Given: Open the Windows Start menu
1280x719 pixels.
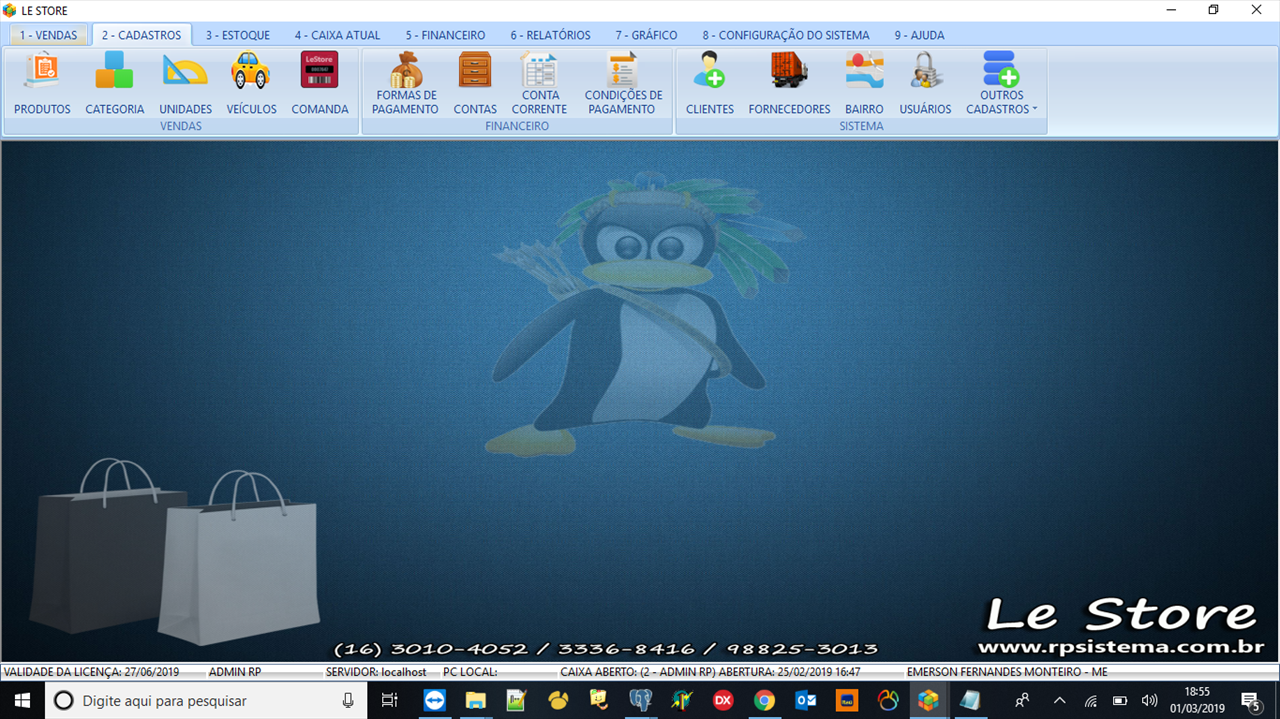Looking at the screenshot, I should 22,700.
